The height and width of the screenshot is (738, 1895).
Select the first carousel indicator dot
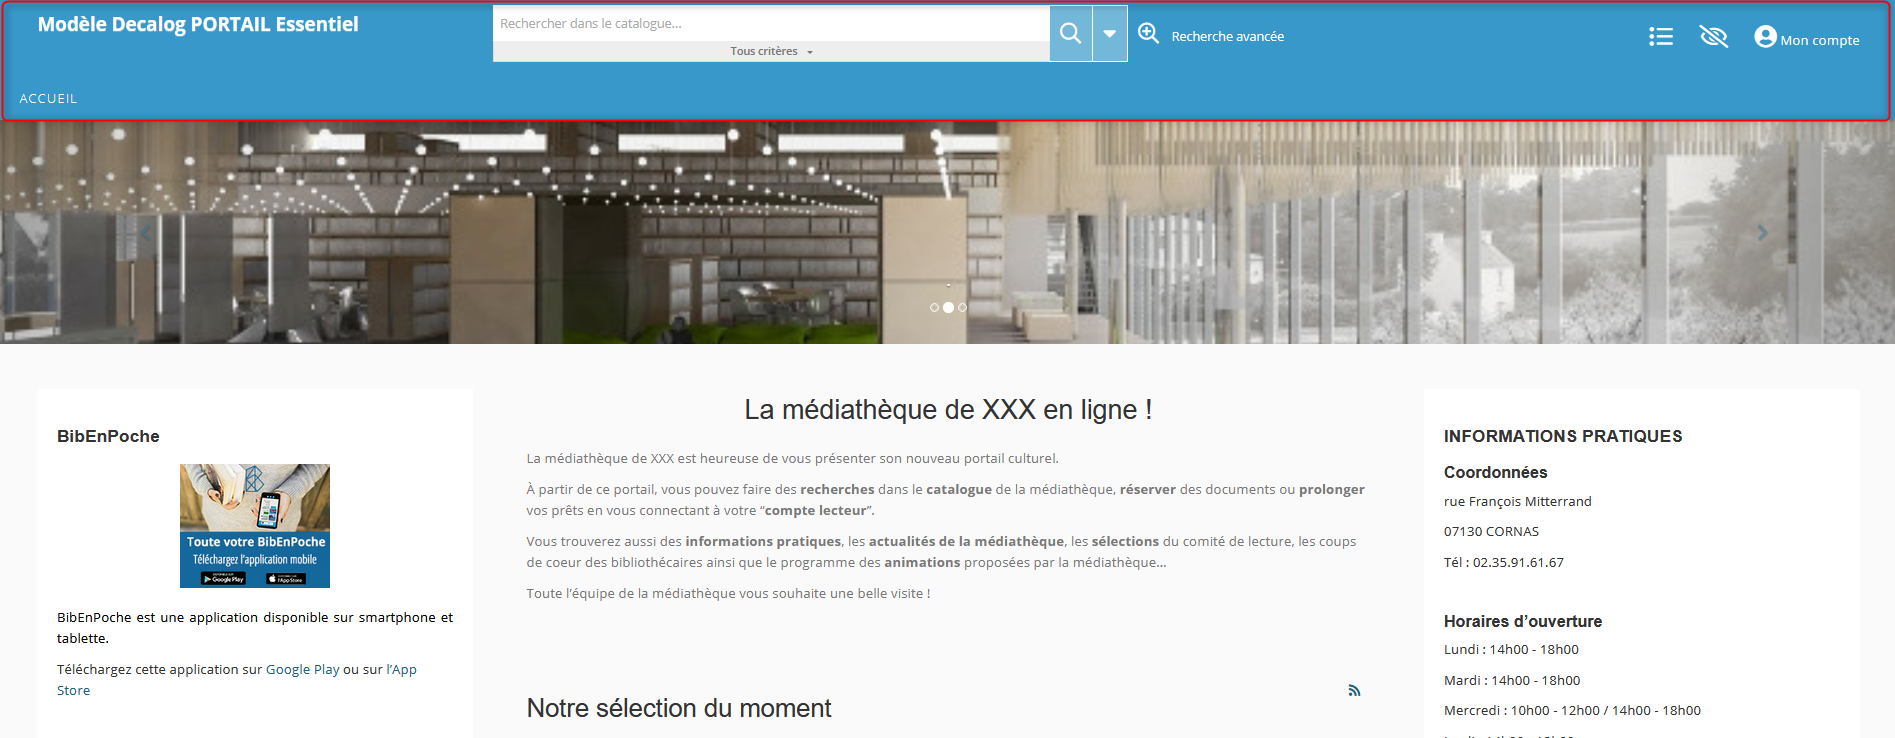coord(934,308)
